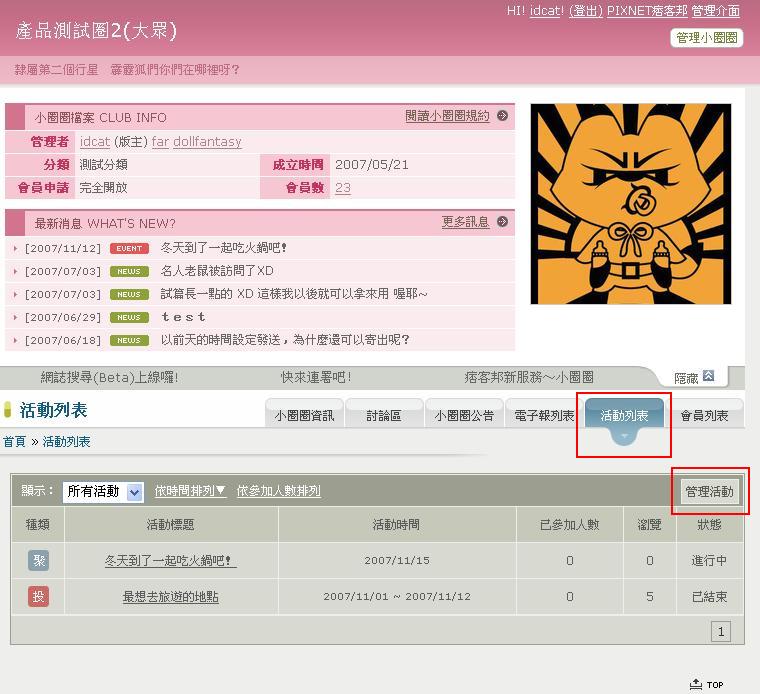Open the 電子報列表 tab
Screen dimensions: 760x694
click(544, 415)
